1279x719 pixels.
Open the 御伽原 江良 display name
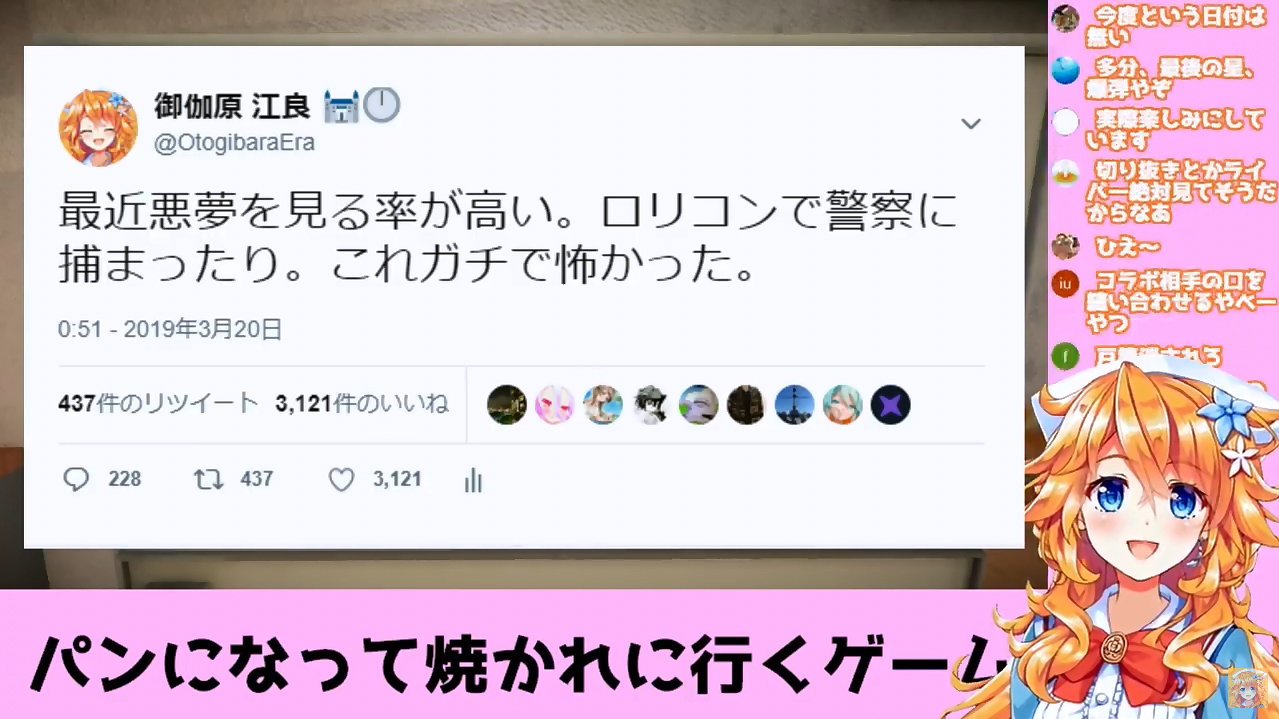pos(232,105)
